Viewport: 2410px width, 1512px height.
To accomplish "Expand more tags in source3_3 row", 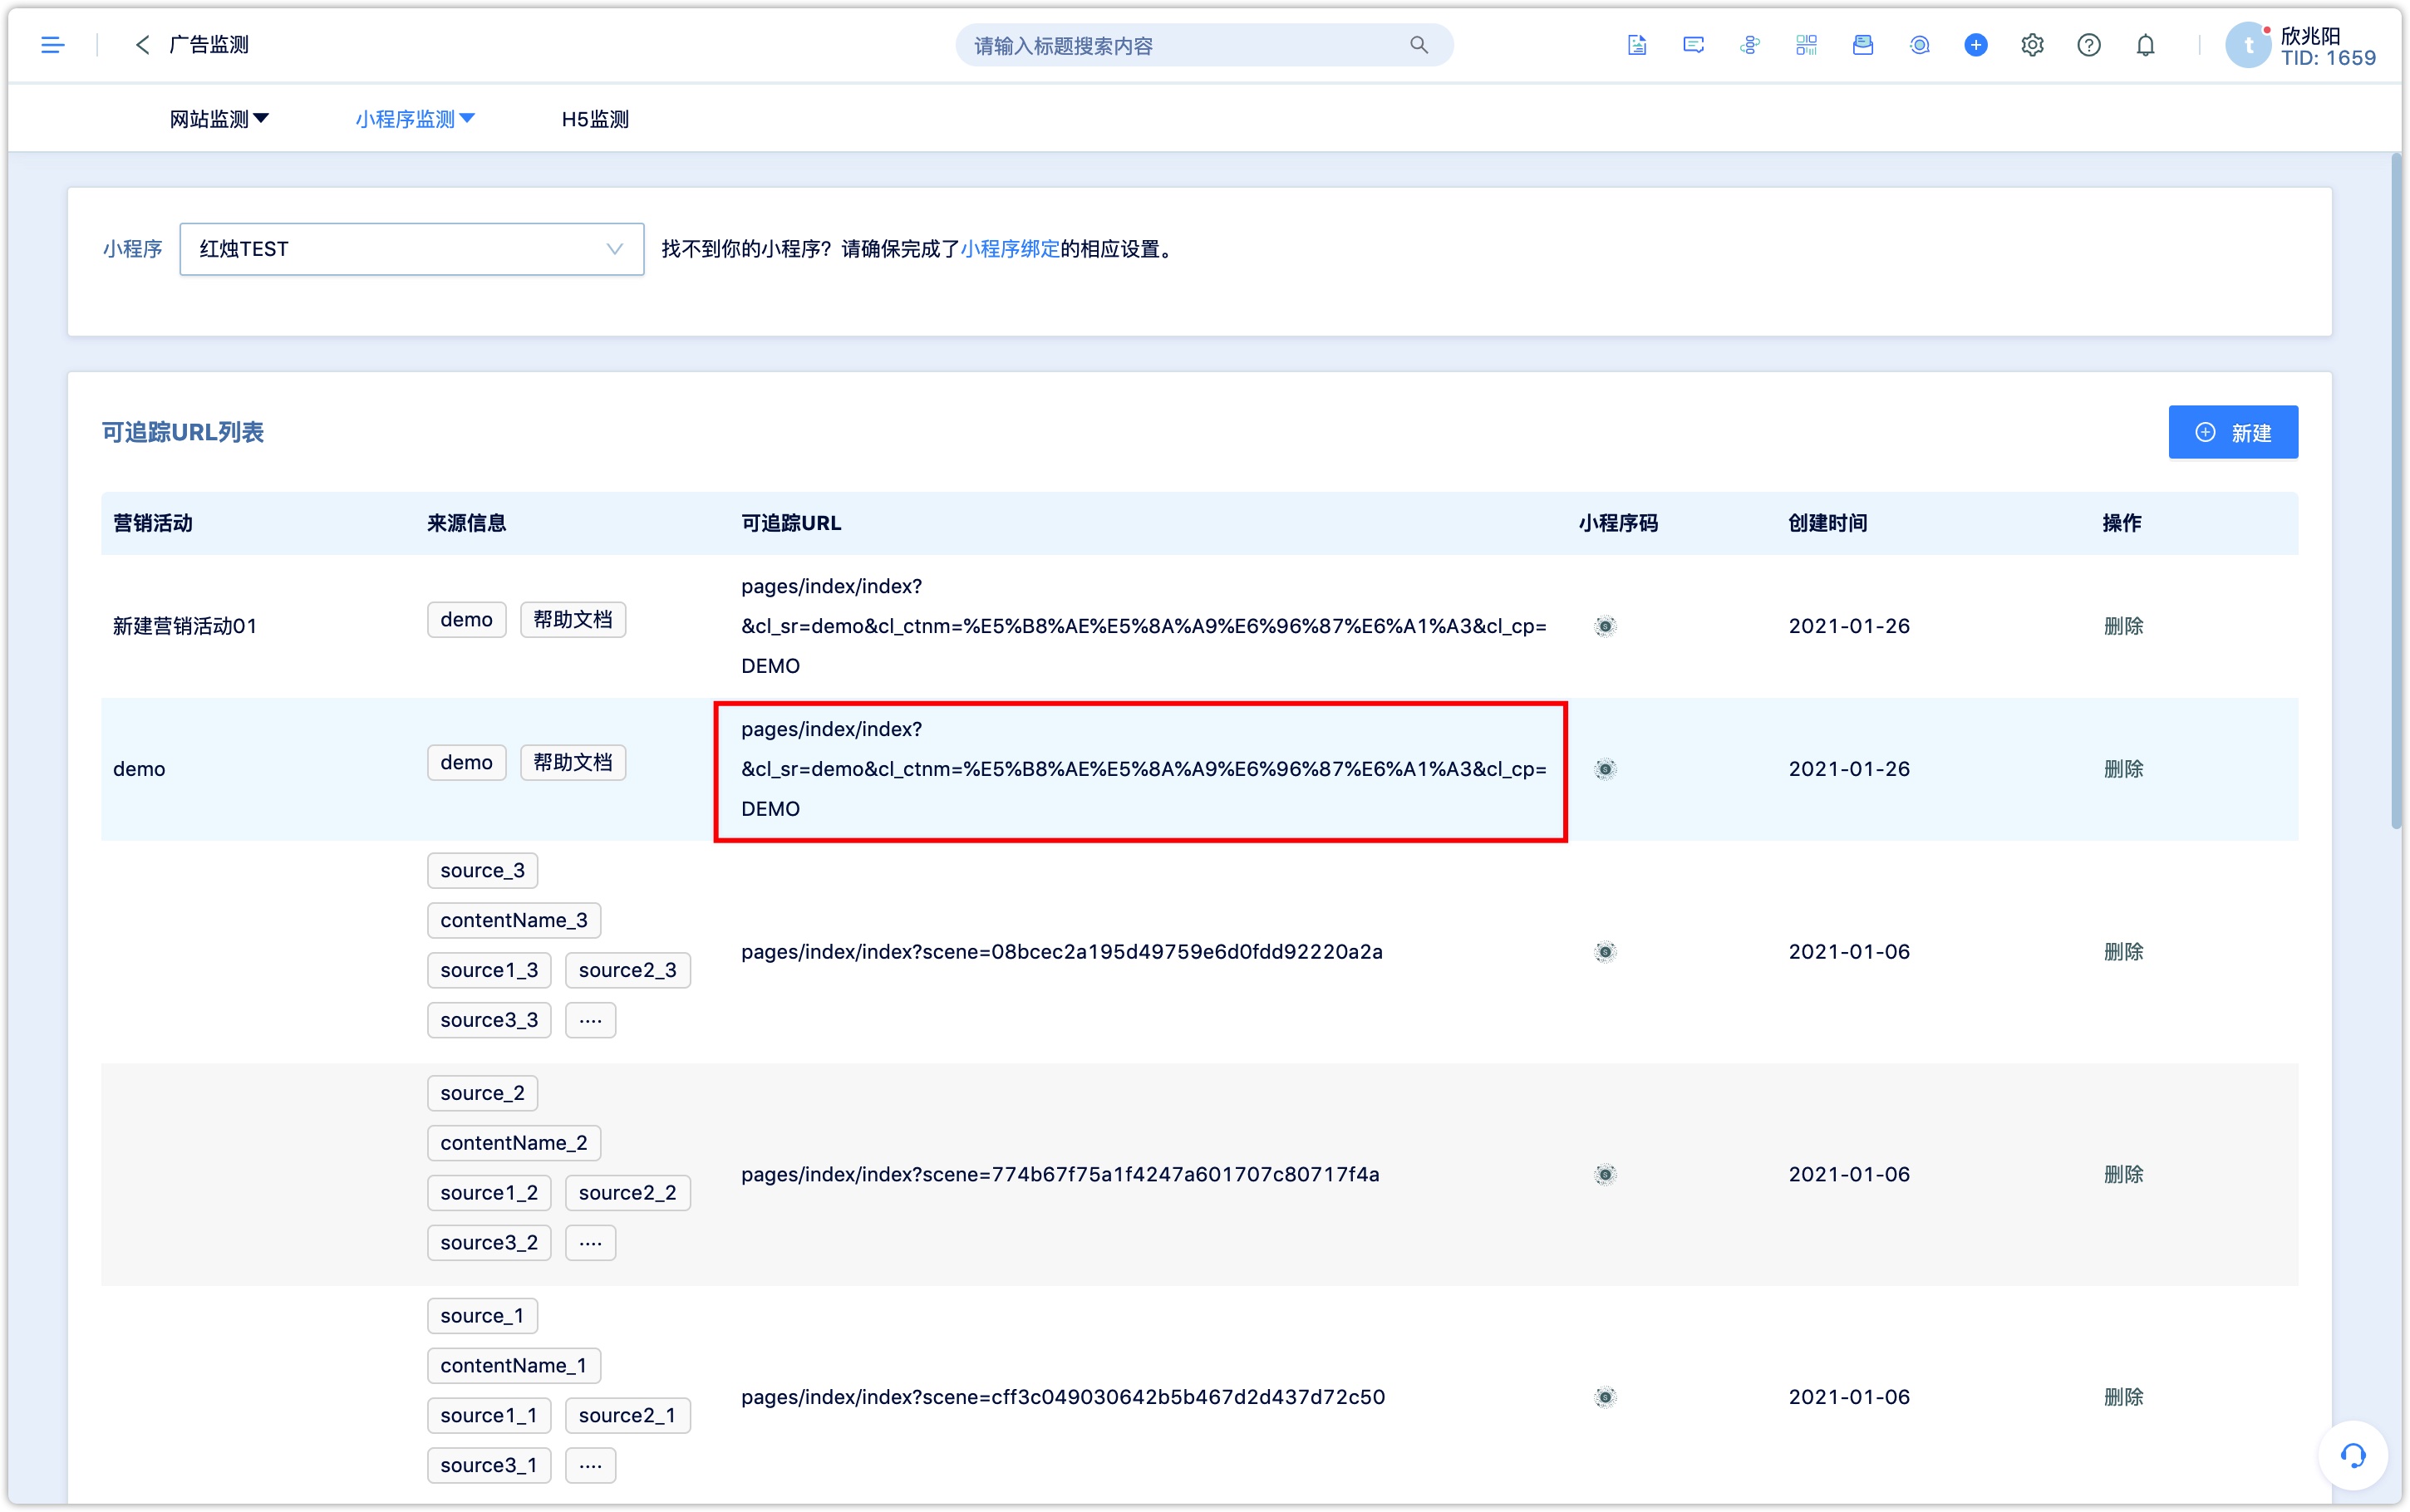I will 590,1020.
